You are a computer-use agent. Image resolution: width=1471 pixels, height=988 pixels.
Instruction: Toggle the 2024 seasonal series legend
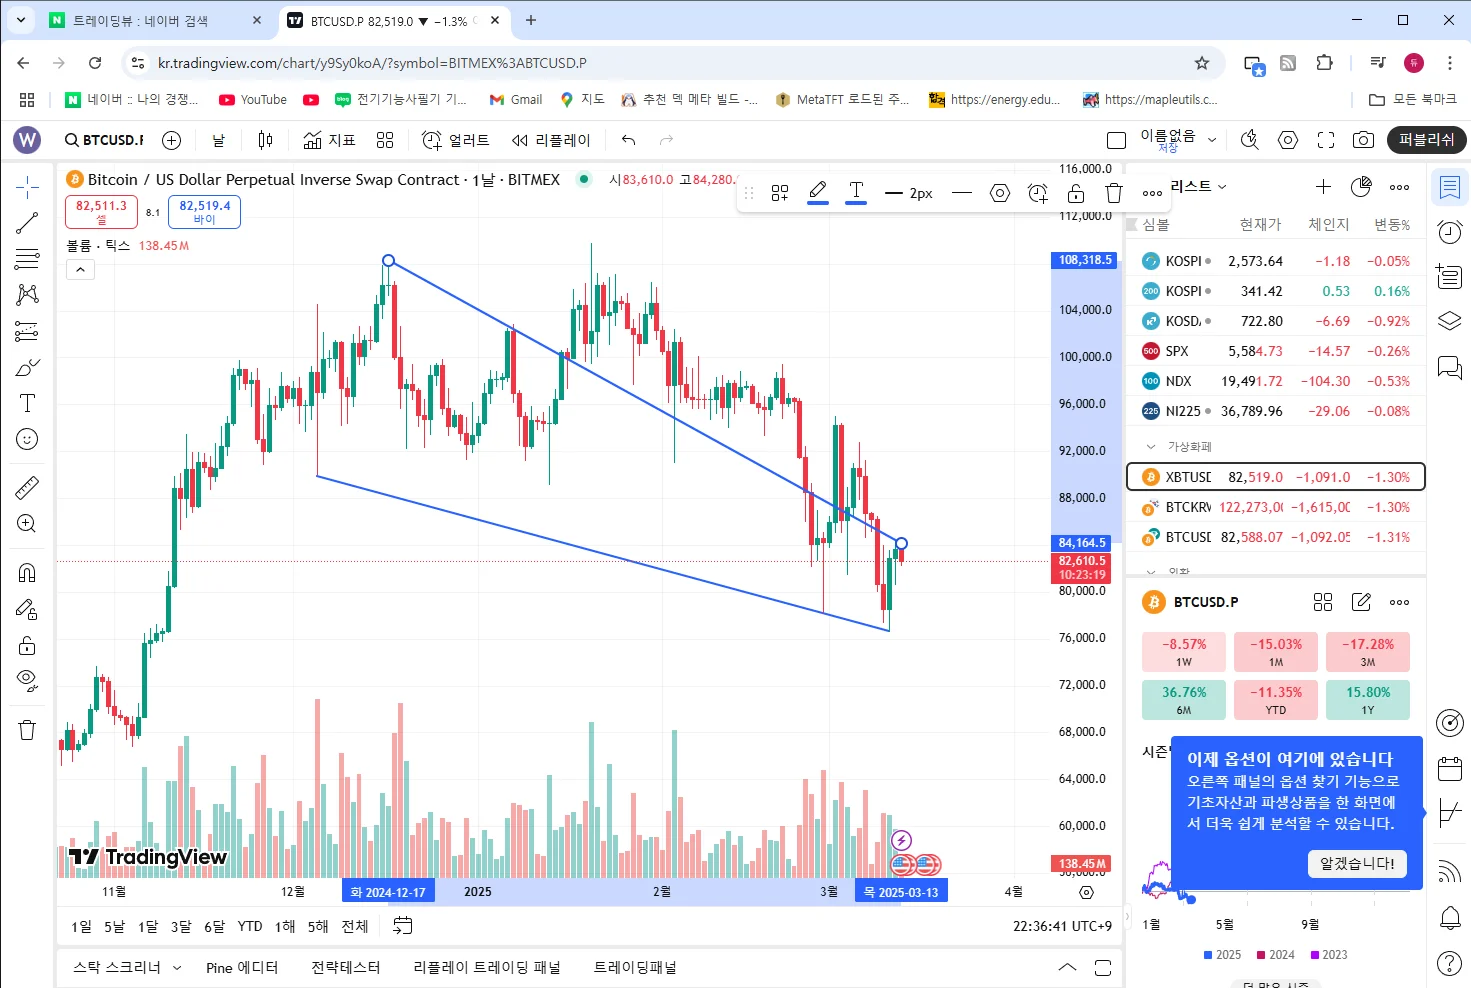click(x=1276, y=955)
